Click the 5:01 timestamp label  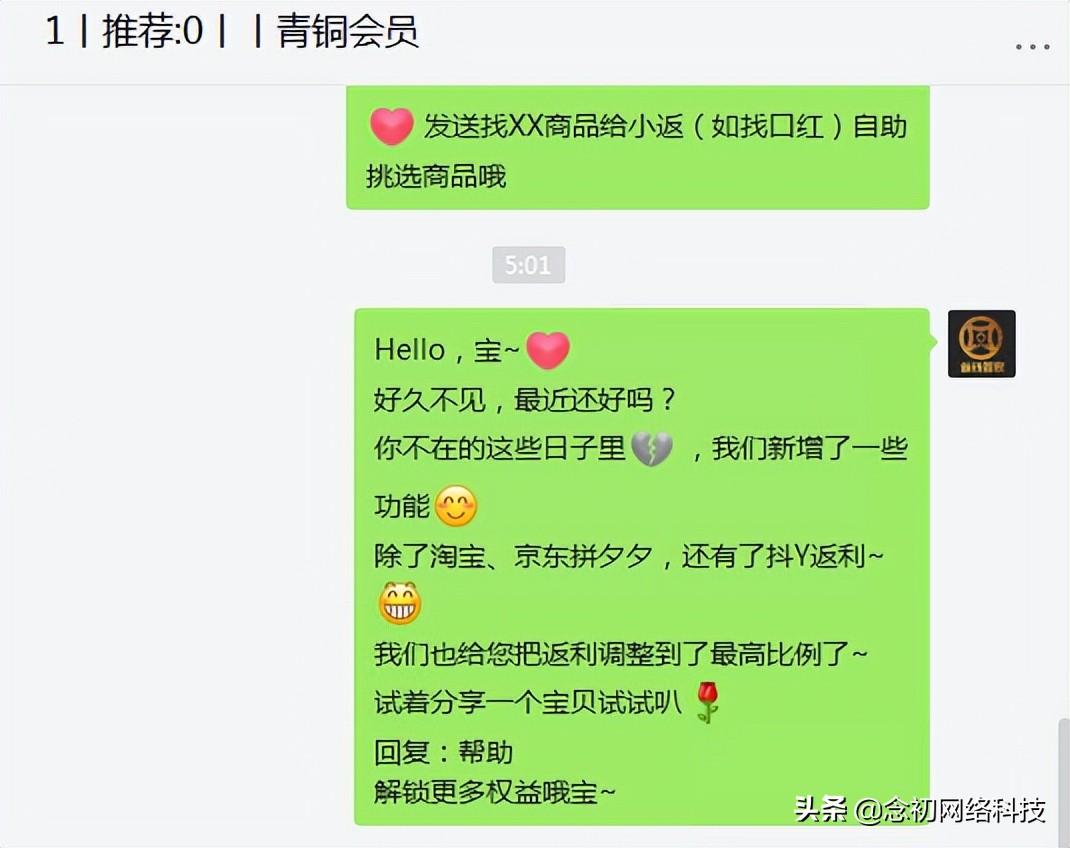[528, 265]
